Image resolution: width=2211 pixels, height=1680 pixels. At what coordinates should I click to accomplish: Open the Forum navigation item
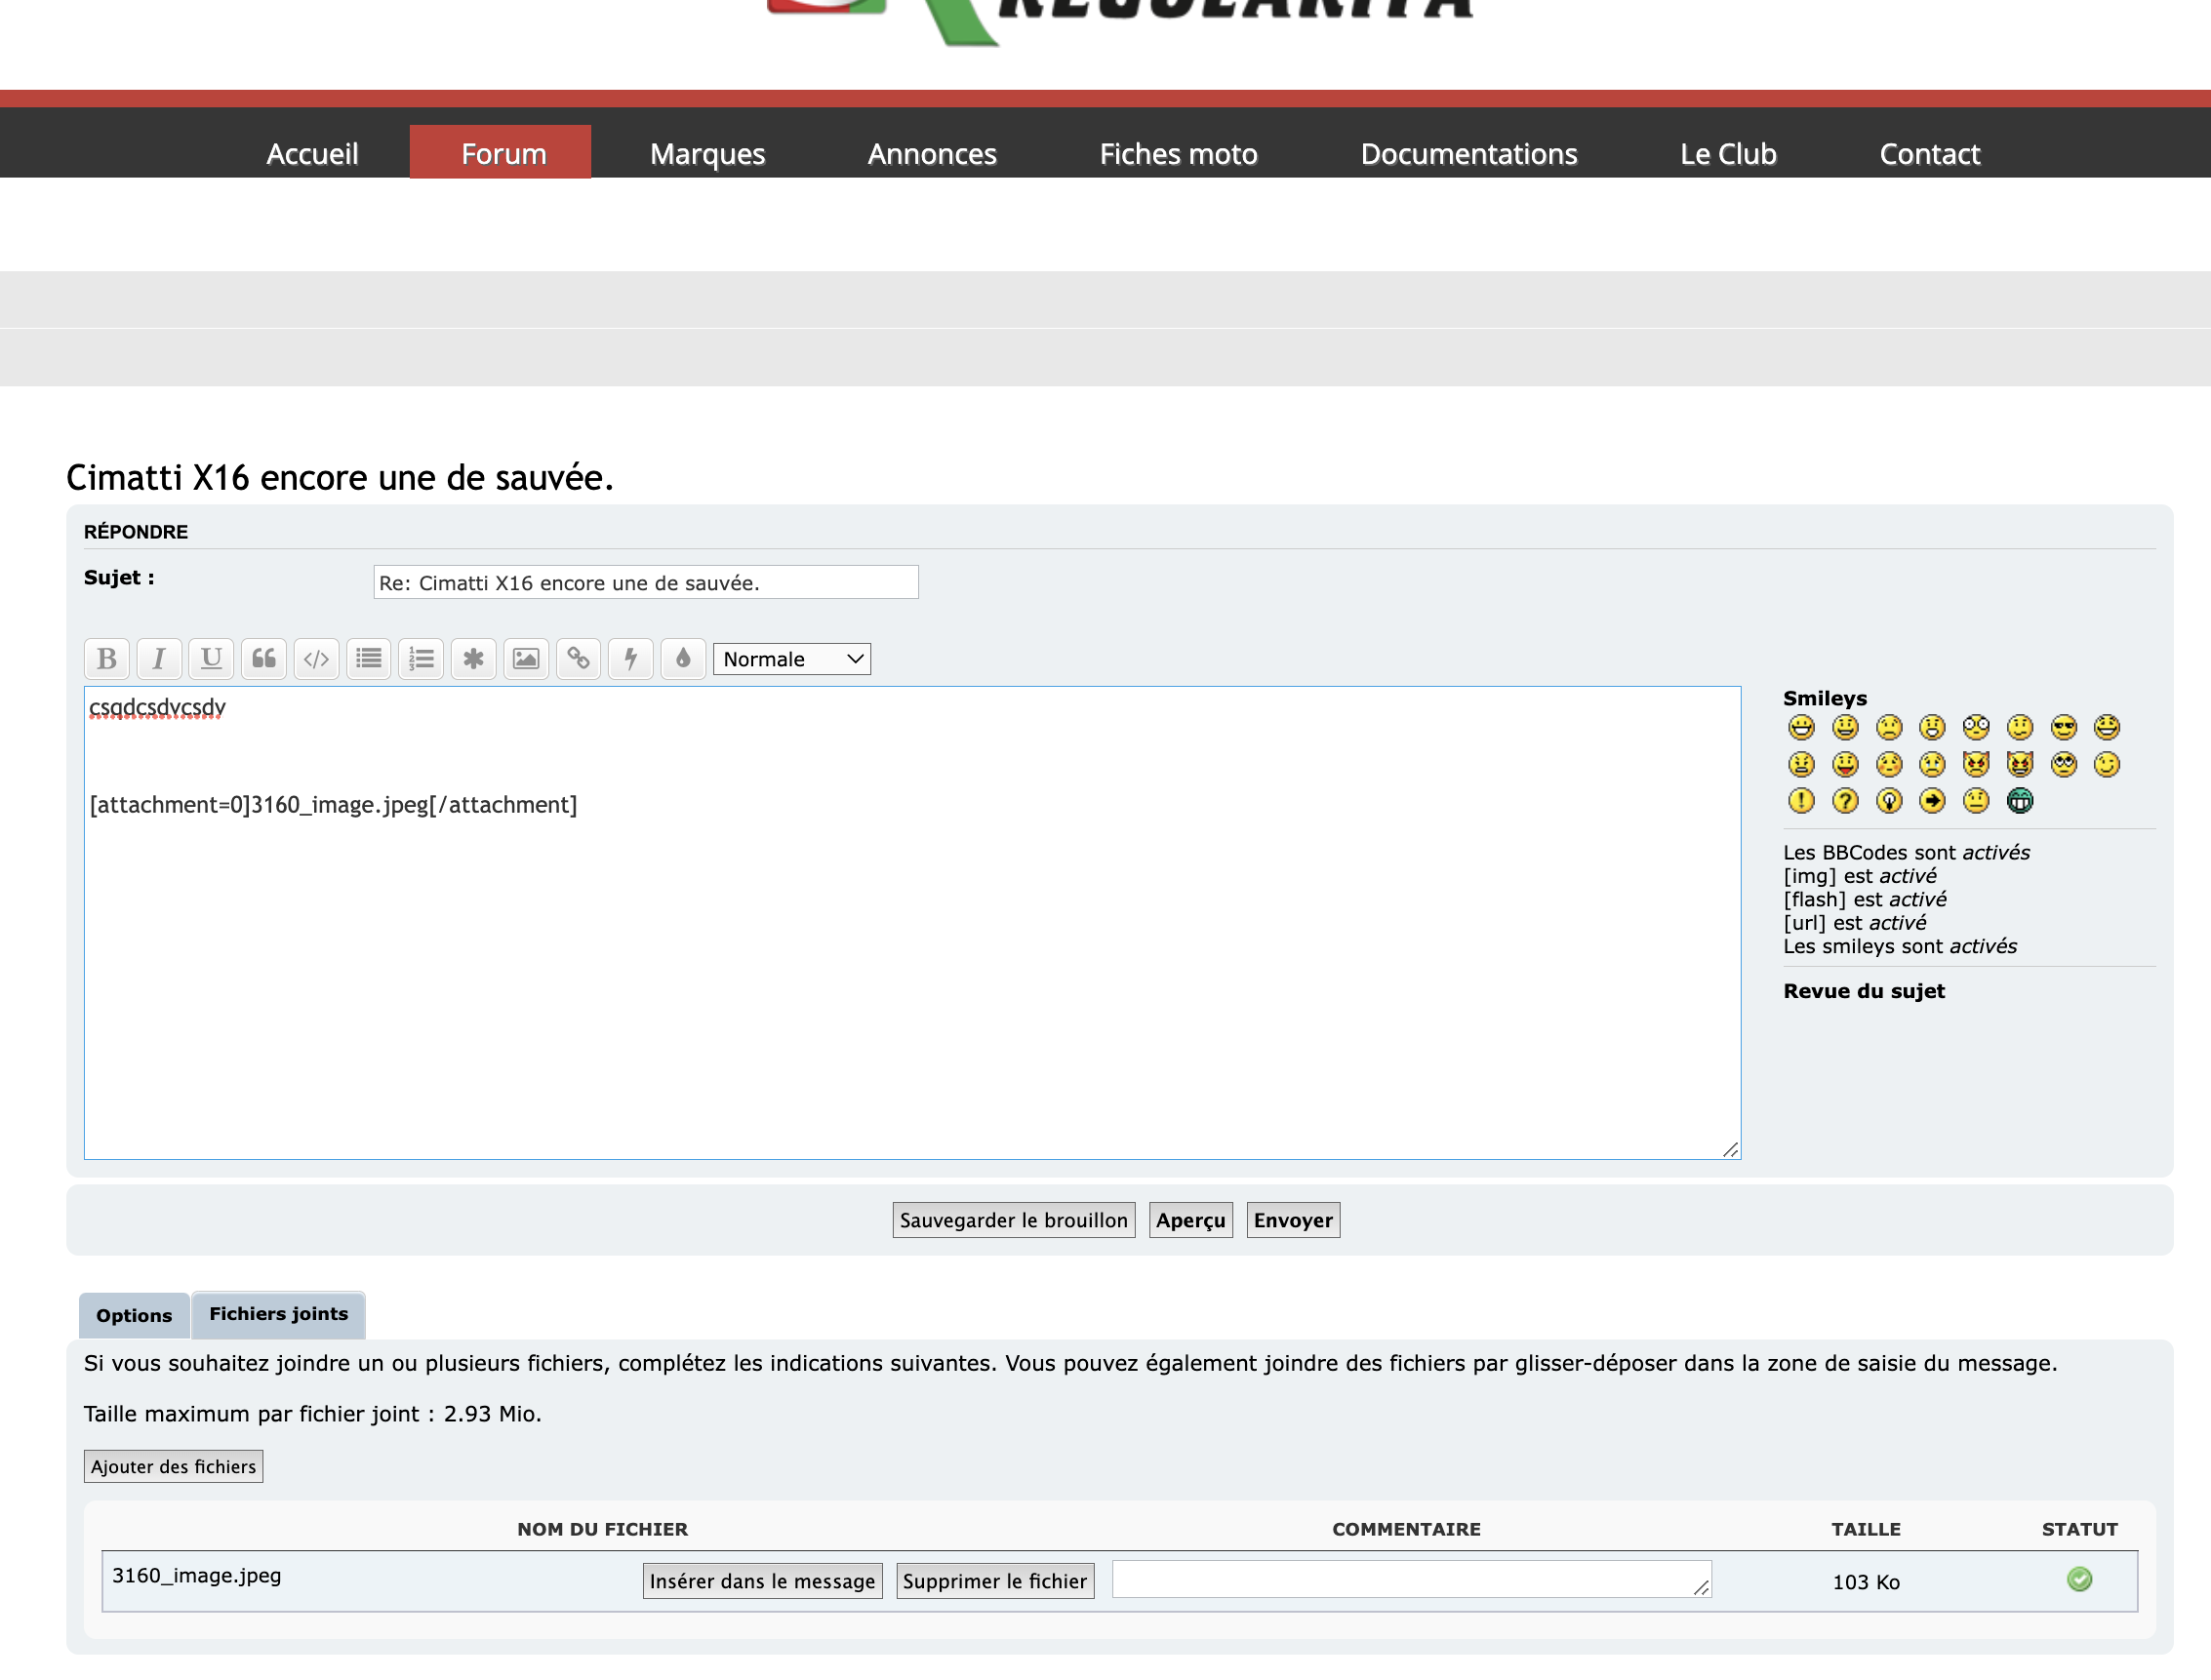501,153
